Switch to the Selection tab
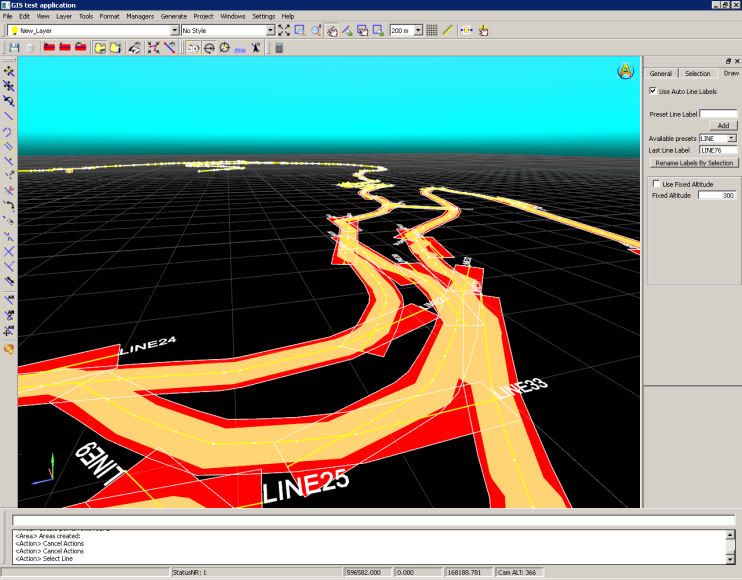Screen dimensions: 742x580 point(697,73)
